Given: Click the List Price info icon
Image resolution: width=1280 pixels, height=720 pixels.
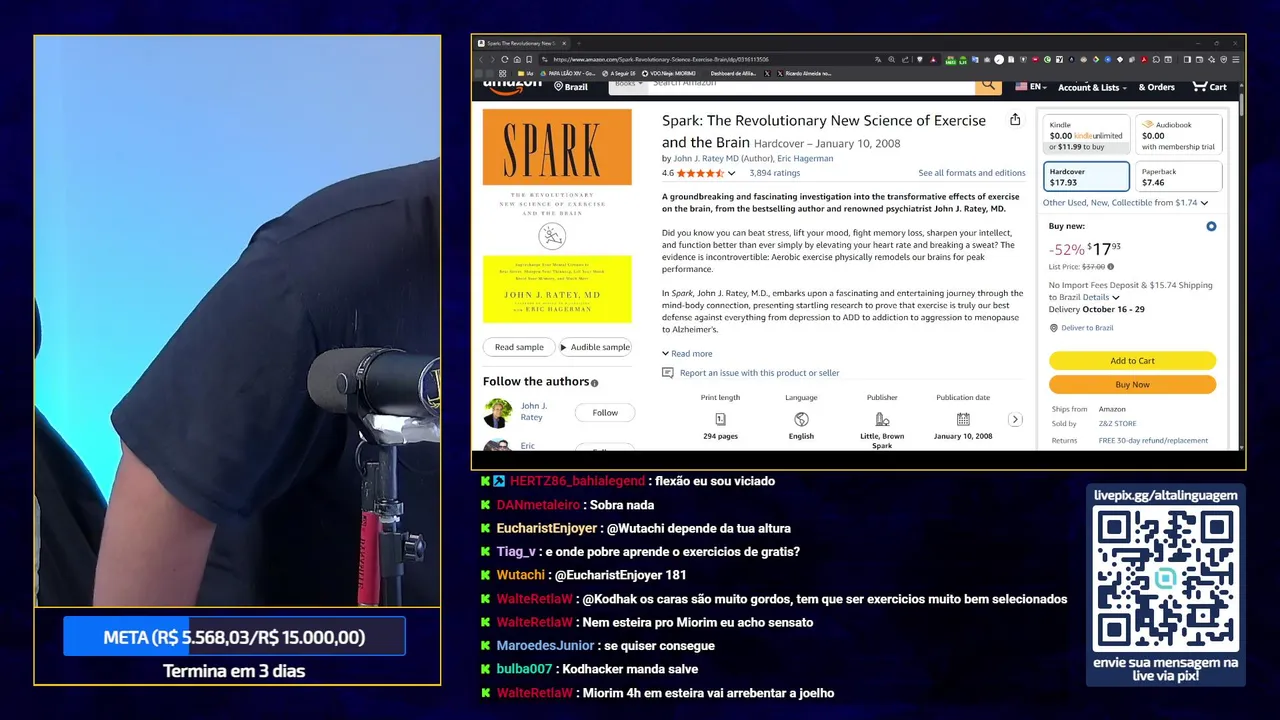Looking at the screenshot, I should click(1111, 267).
